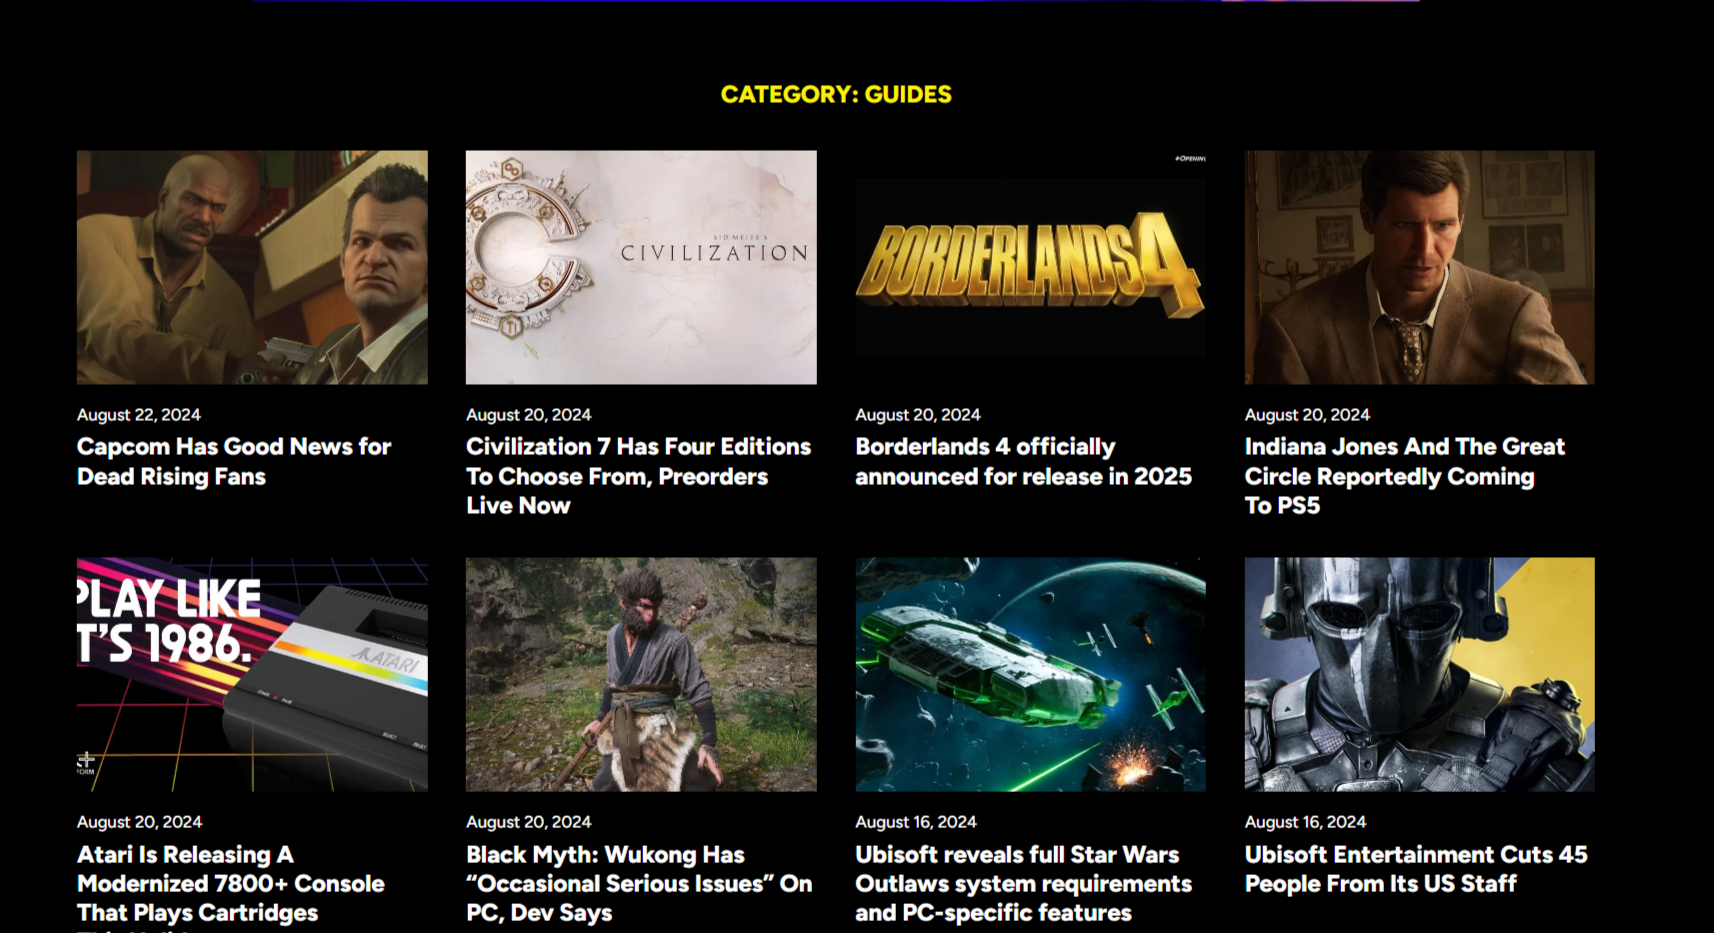Click the date above Civilization 7 headline
1714x933 pixels.
click(x=528, y=415)
